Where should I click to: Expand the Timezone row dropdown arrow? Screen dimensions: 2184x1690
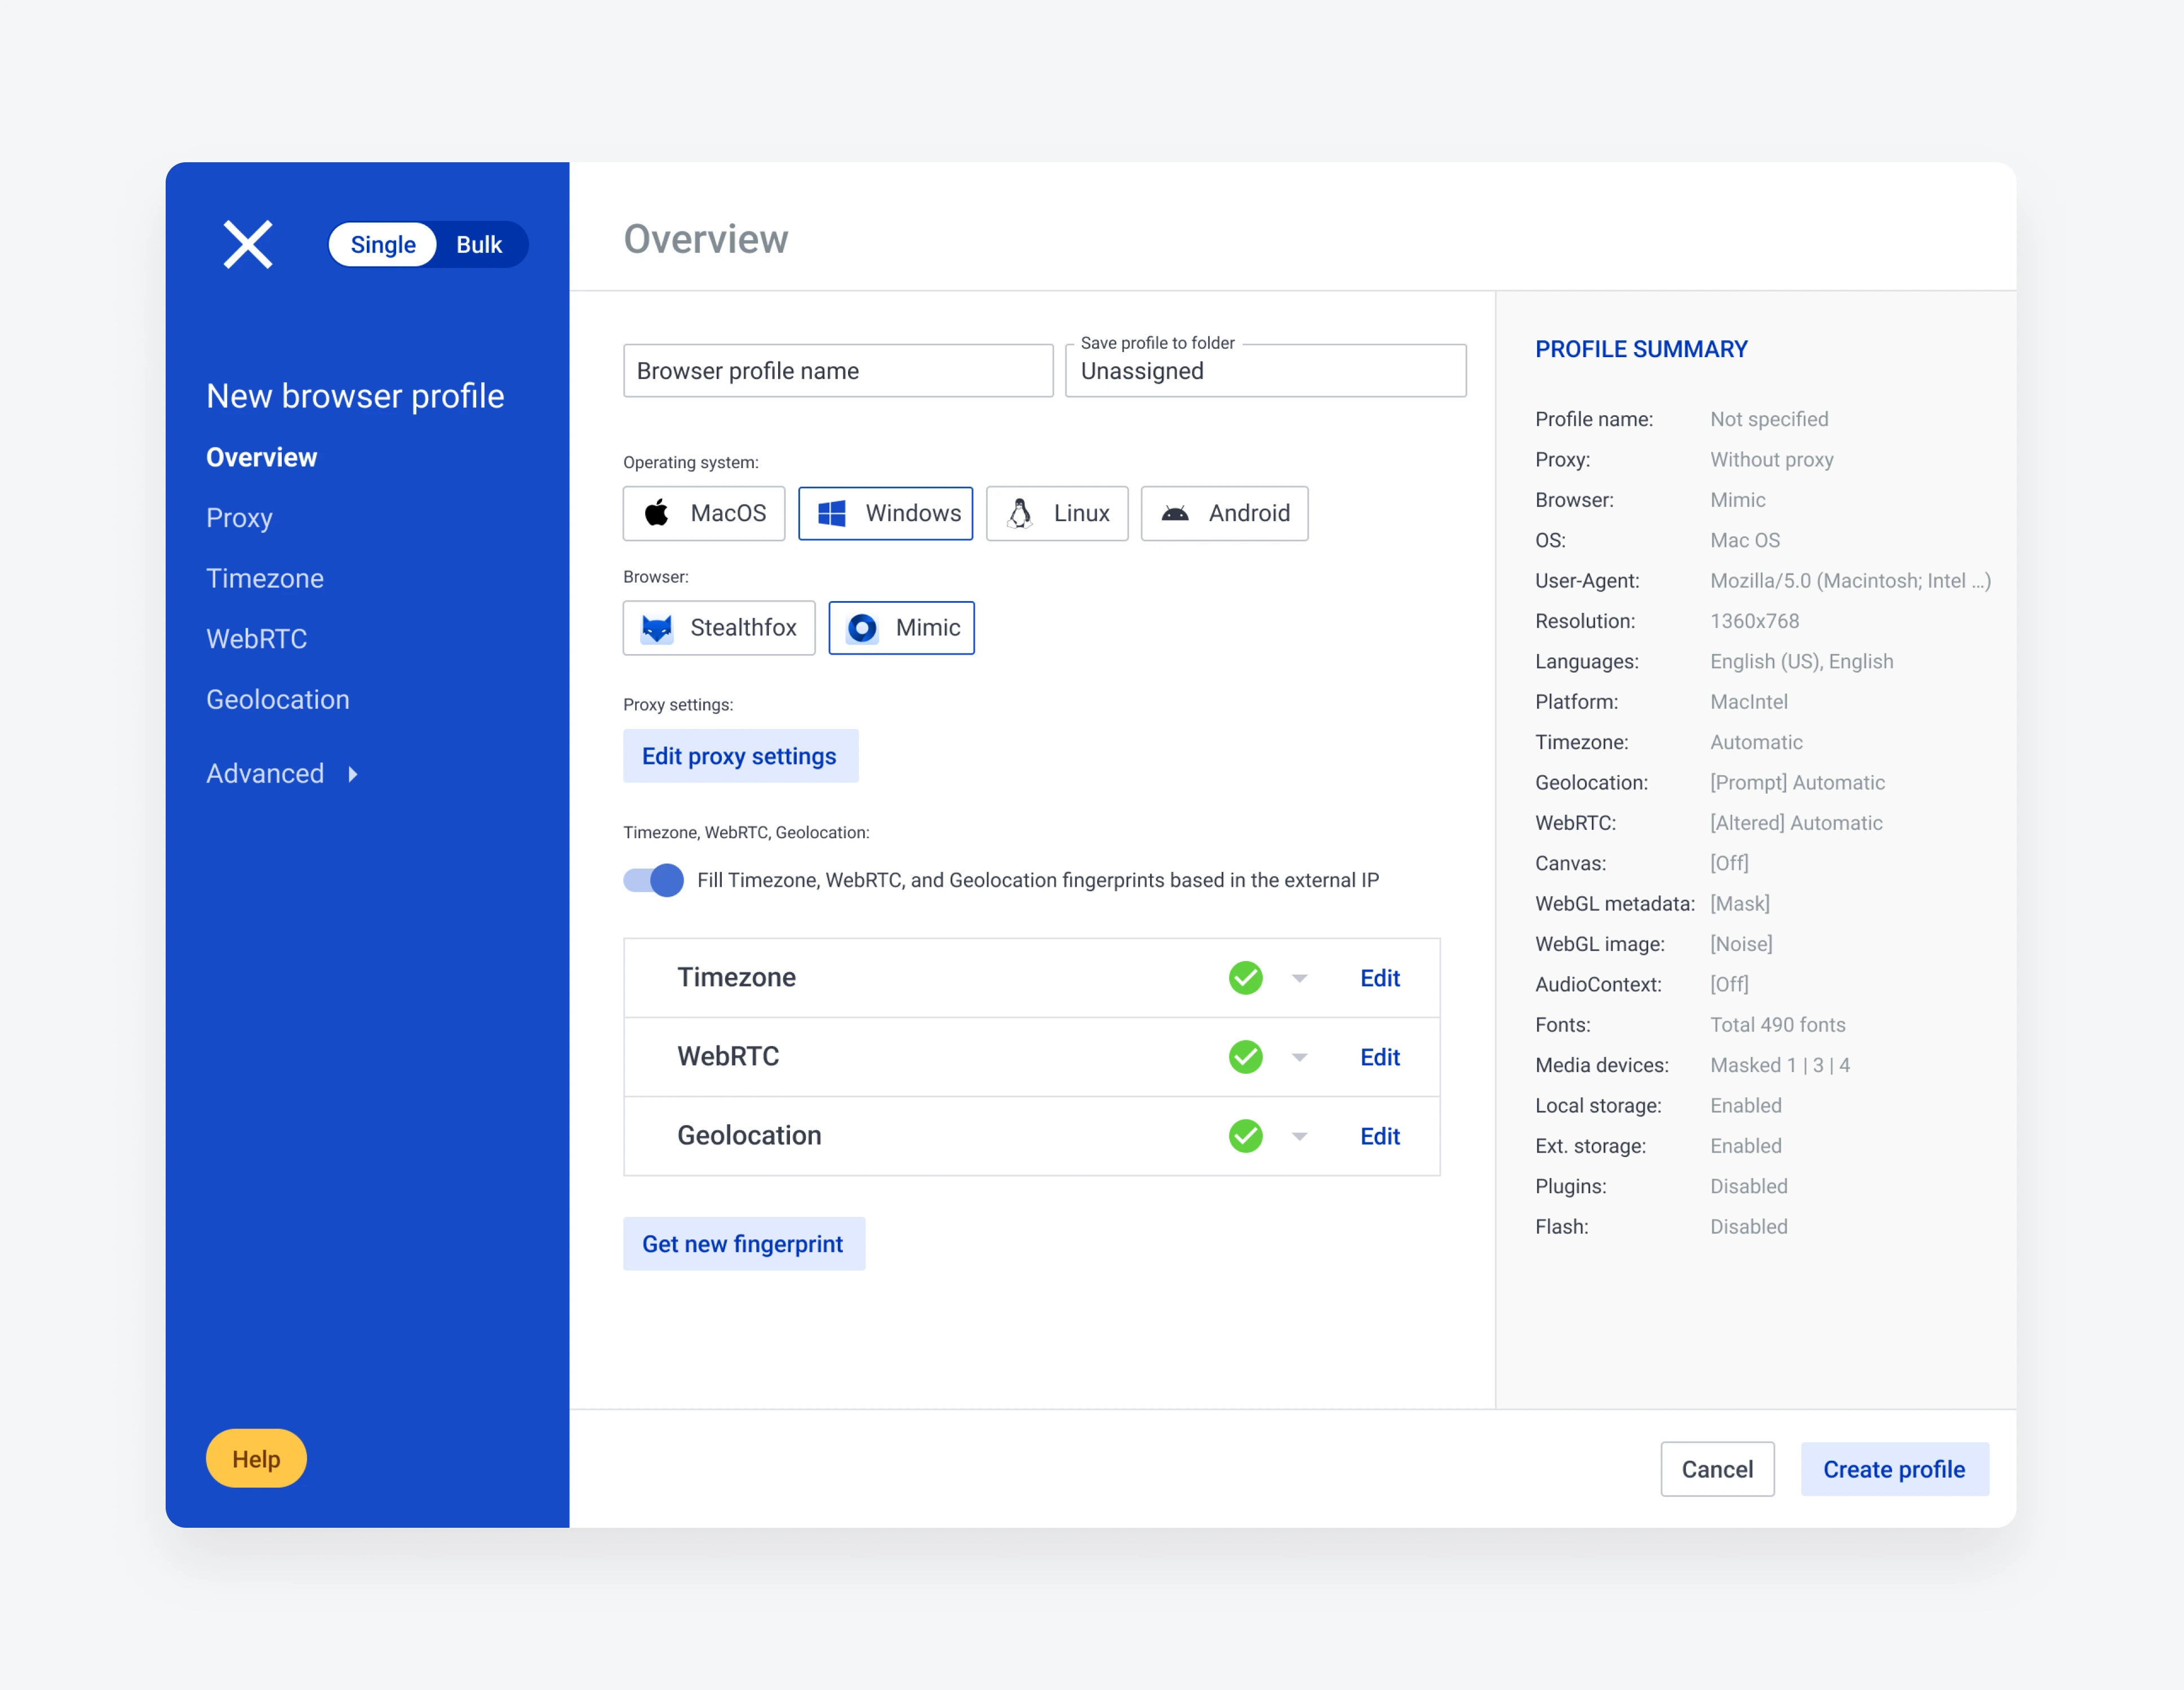pyautogui.click(x=1299, y=978)
